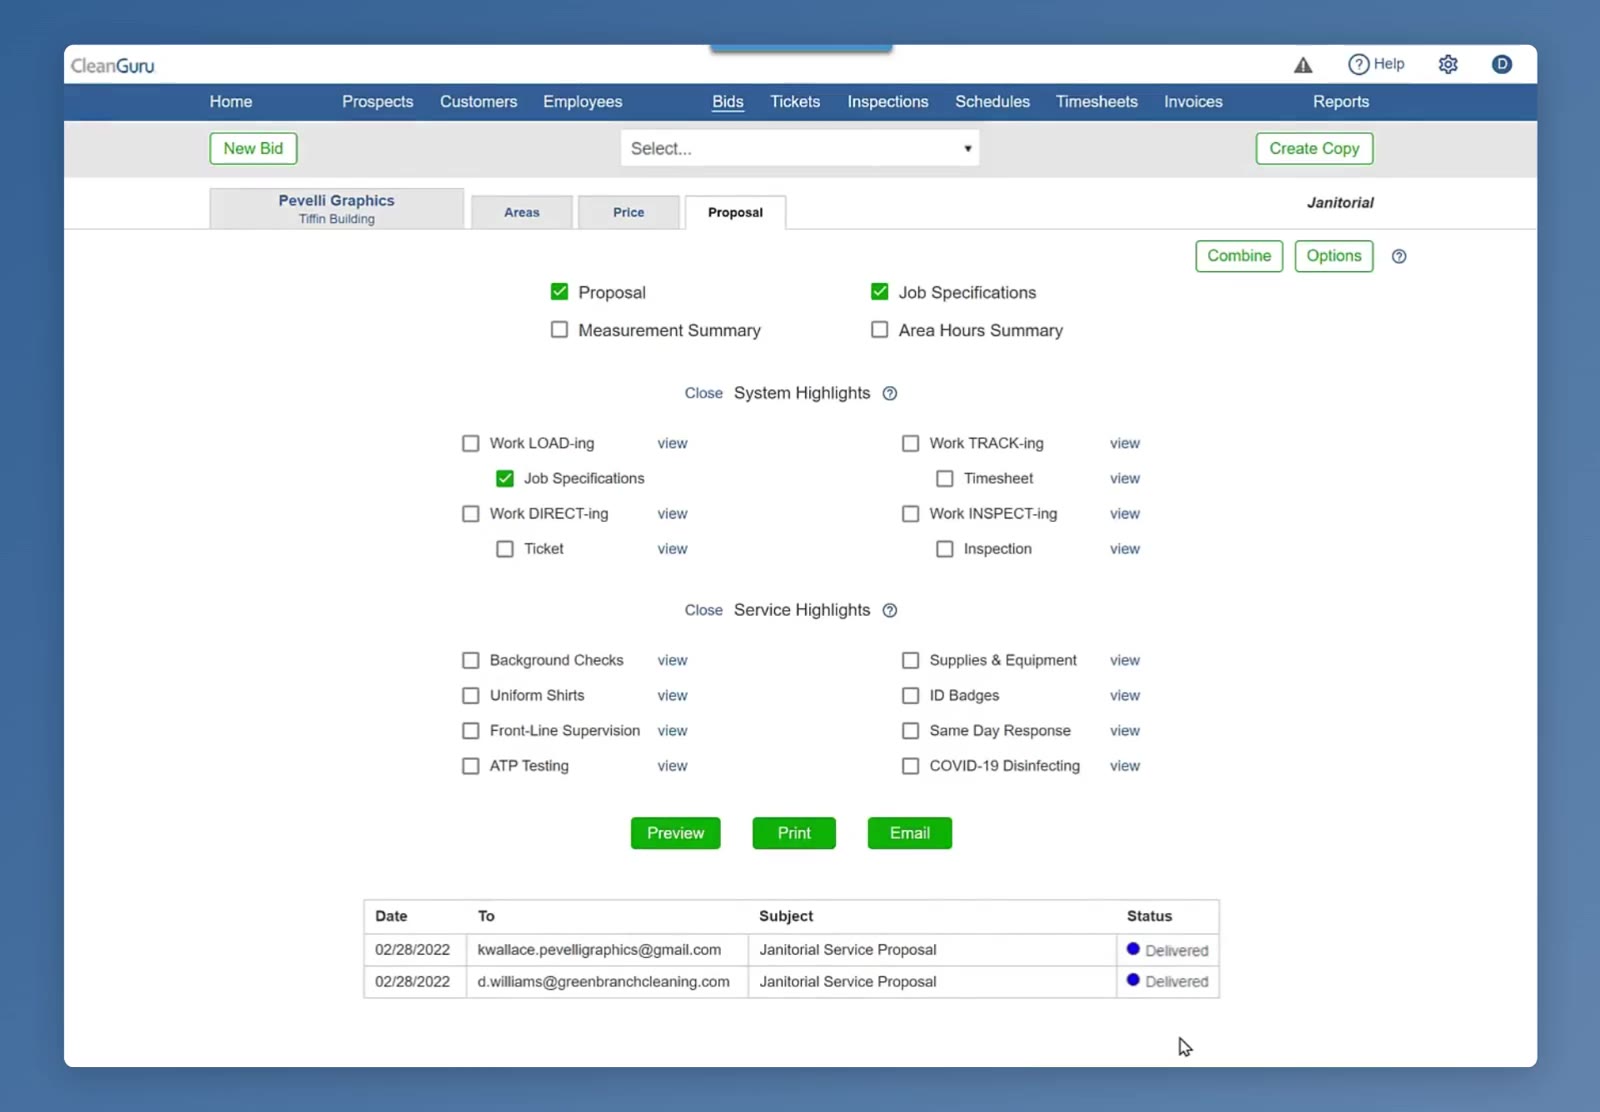Enable Measurement Summary checkbox
The image size is (1600, 1112).
(559, 330)
